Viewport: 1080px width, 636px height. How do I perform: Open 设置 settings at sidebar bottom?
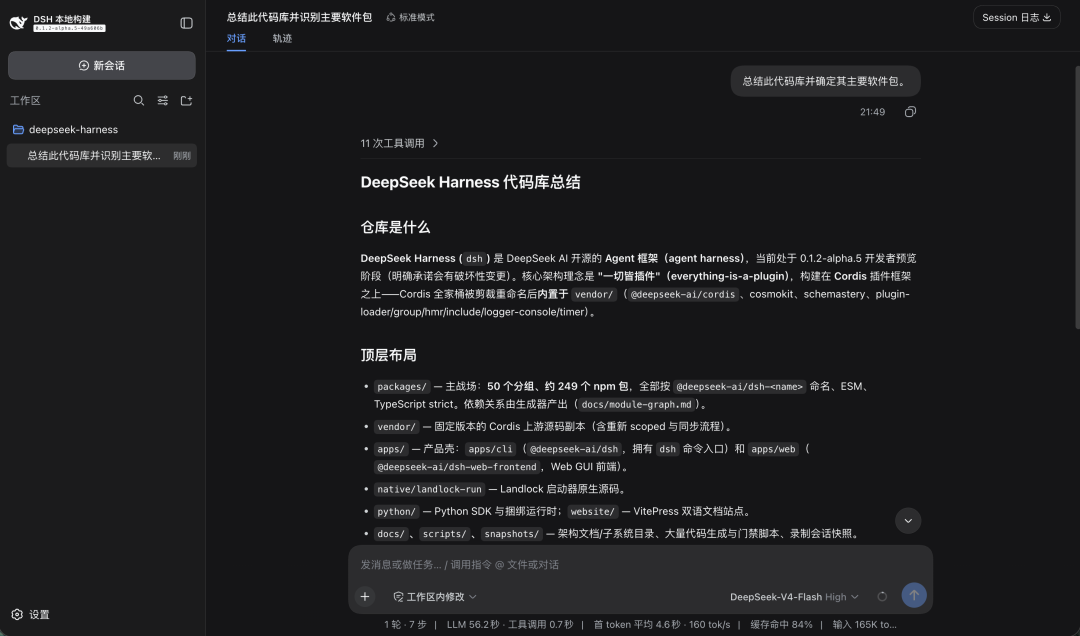point(30,615)
